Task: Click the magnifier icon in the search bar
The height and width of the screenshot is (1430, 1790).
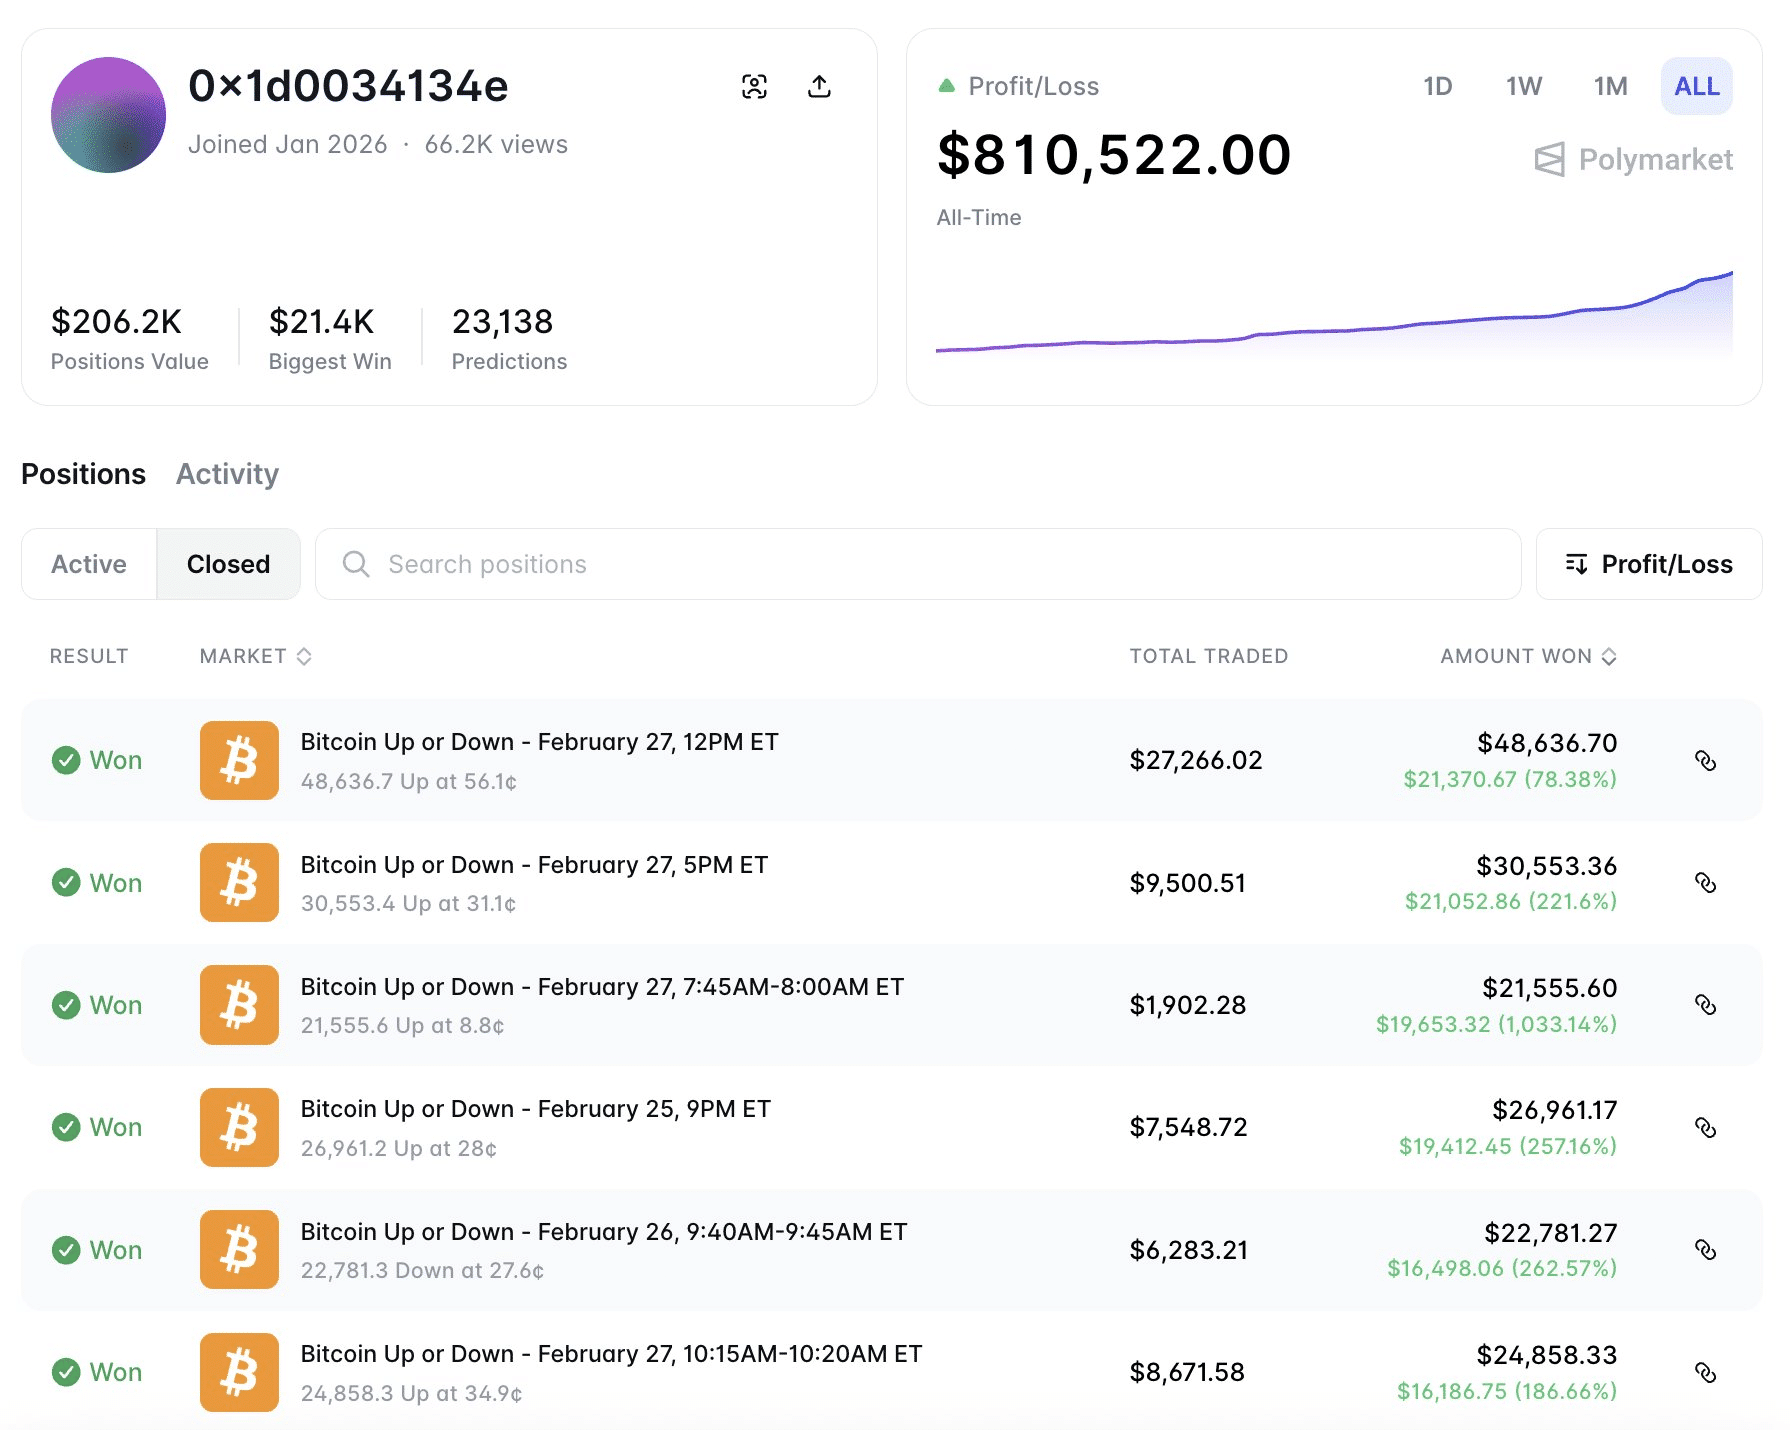Action: click(x=355, y=564)
